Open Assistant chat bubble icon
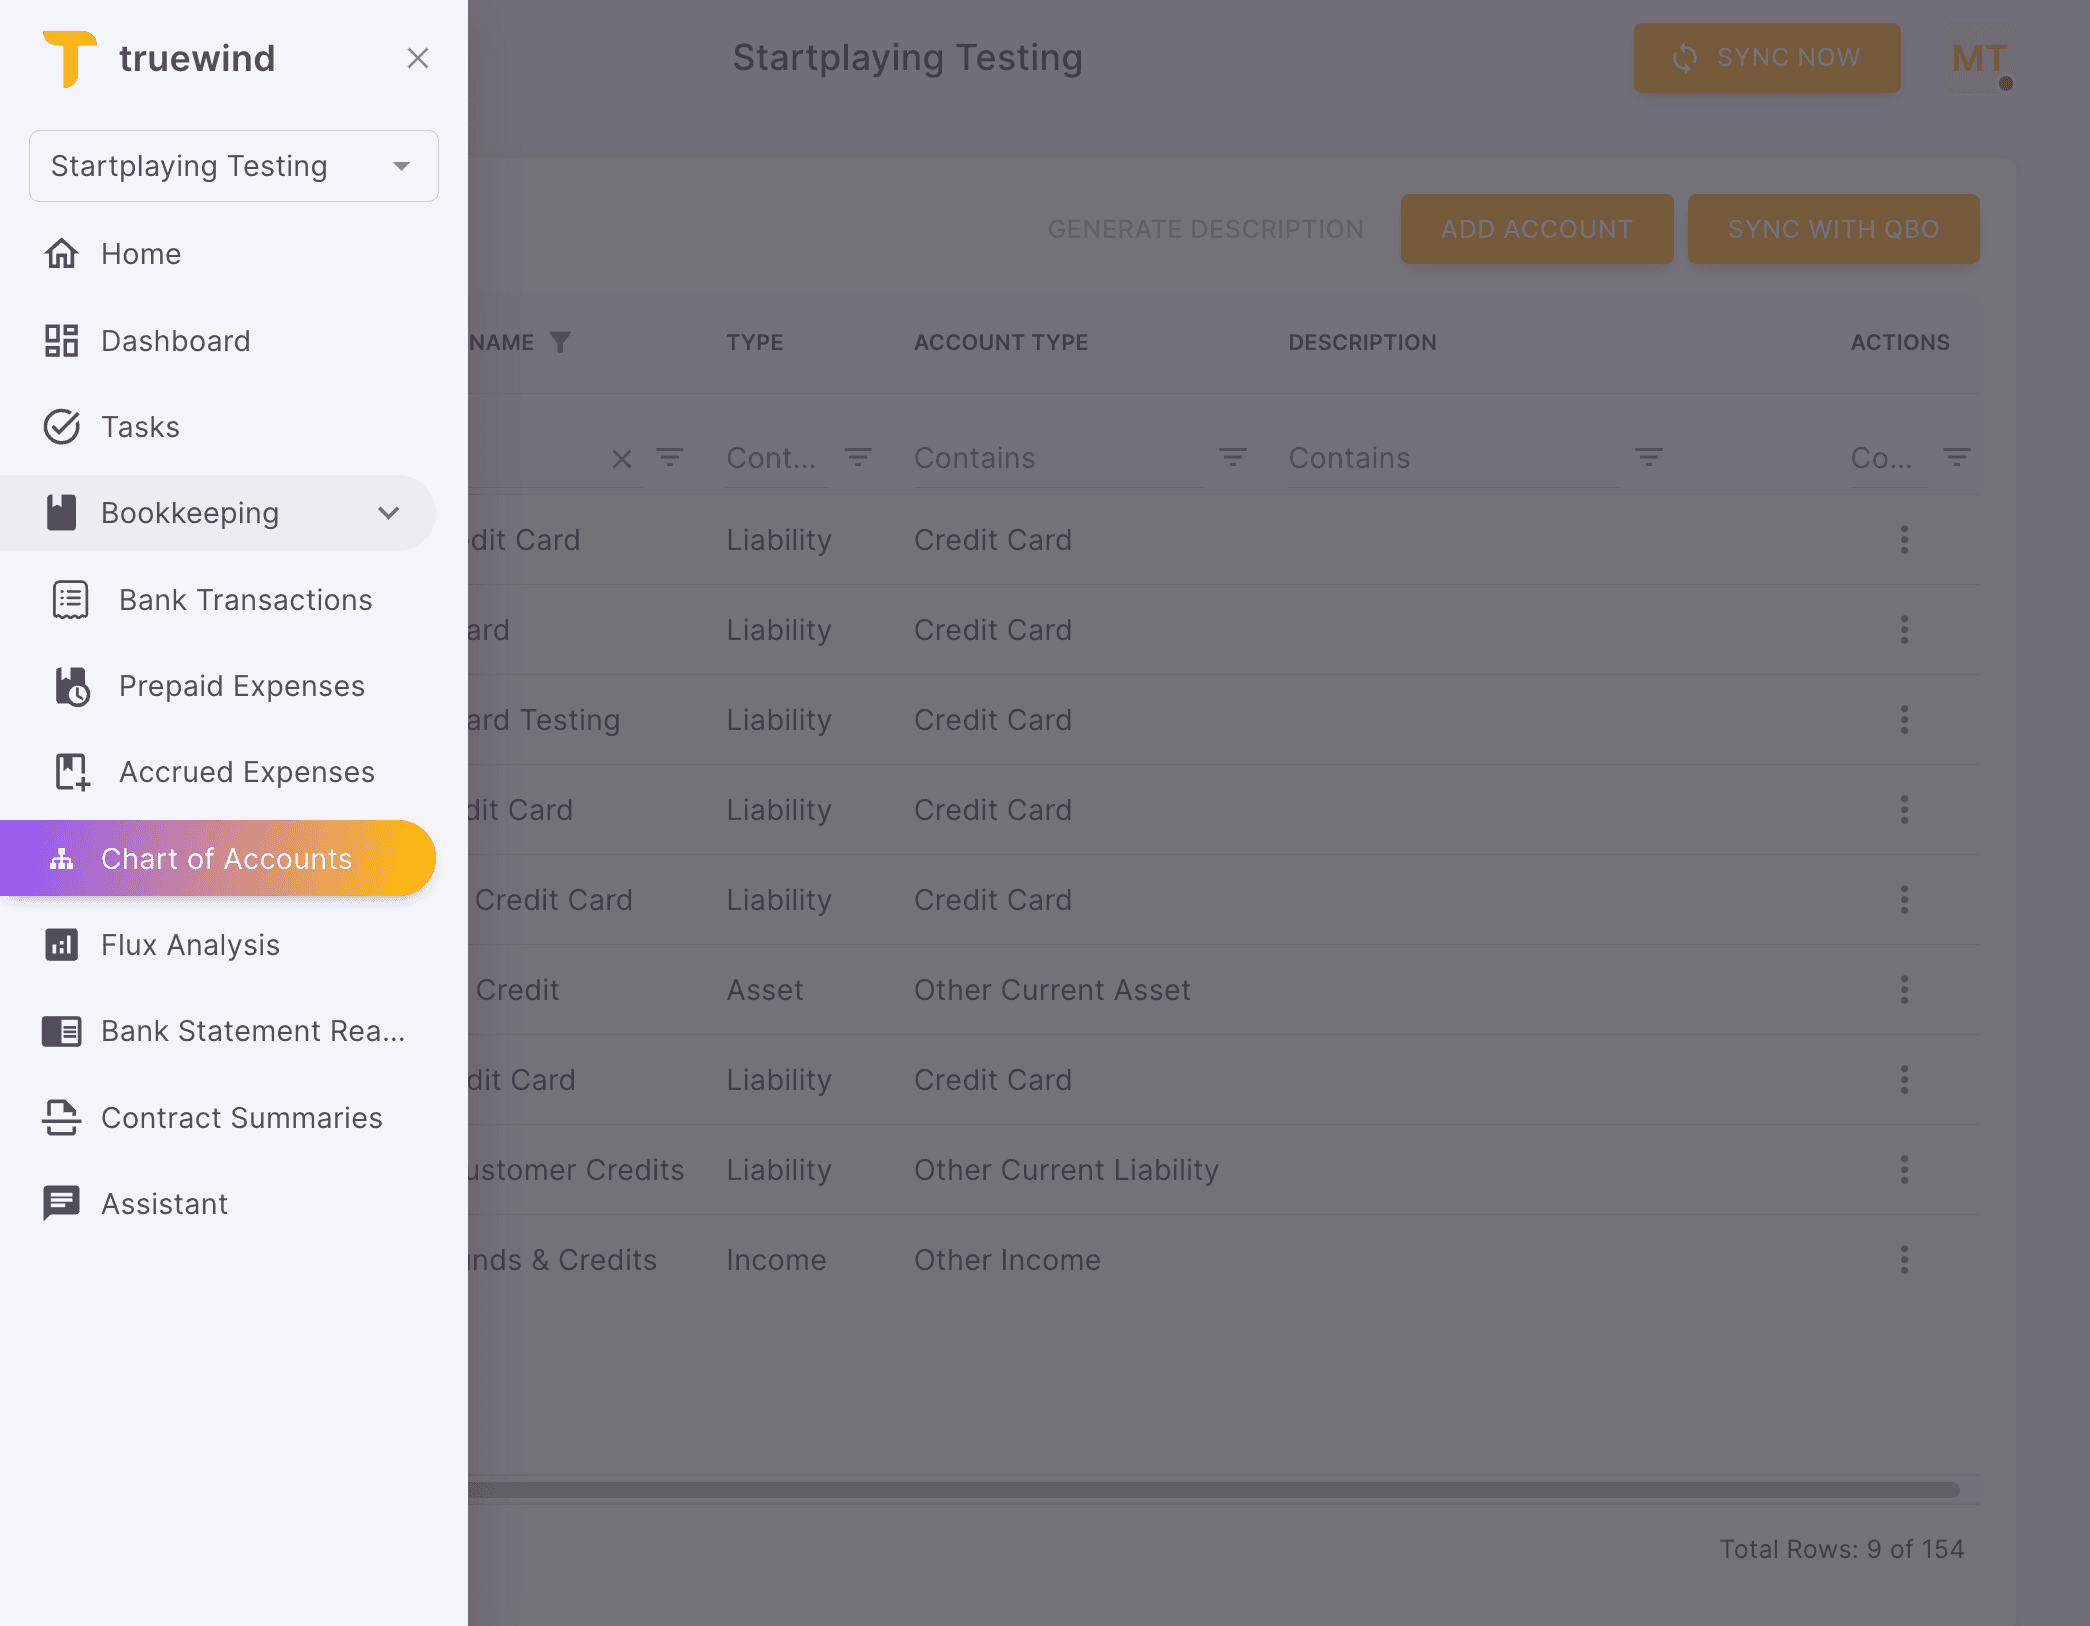The image size is (2090, 1626). click(61, 1204)
